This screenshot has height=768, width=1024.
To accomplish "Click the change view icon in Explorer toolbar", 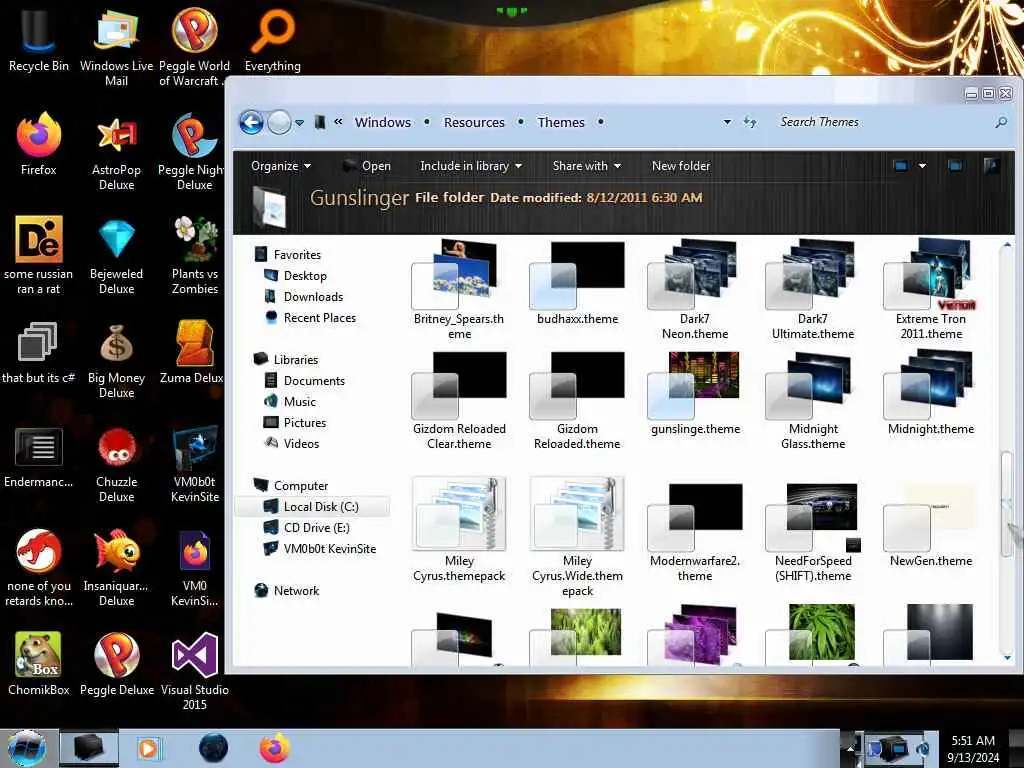I will tap(901, 166).
